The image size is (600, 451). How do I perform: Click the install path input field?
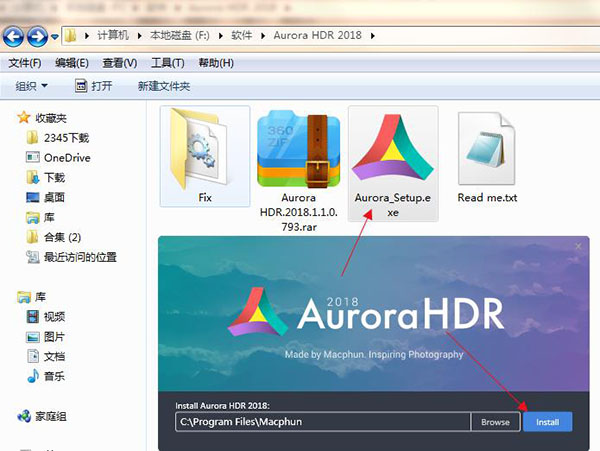[323, 422]
